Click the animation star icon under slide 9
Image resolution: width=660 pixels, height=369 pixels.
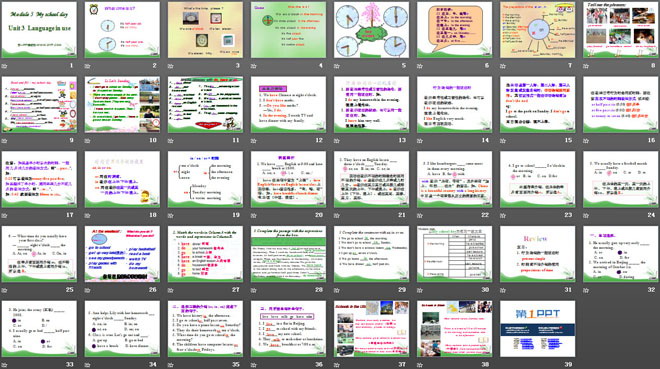pyautogui.click(x=5, y=141)
